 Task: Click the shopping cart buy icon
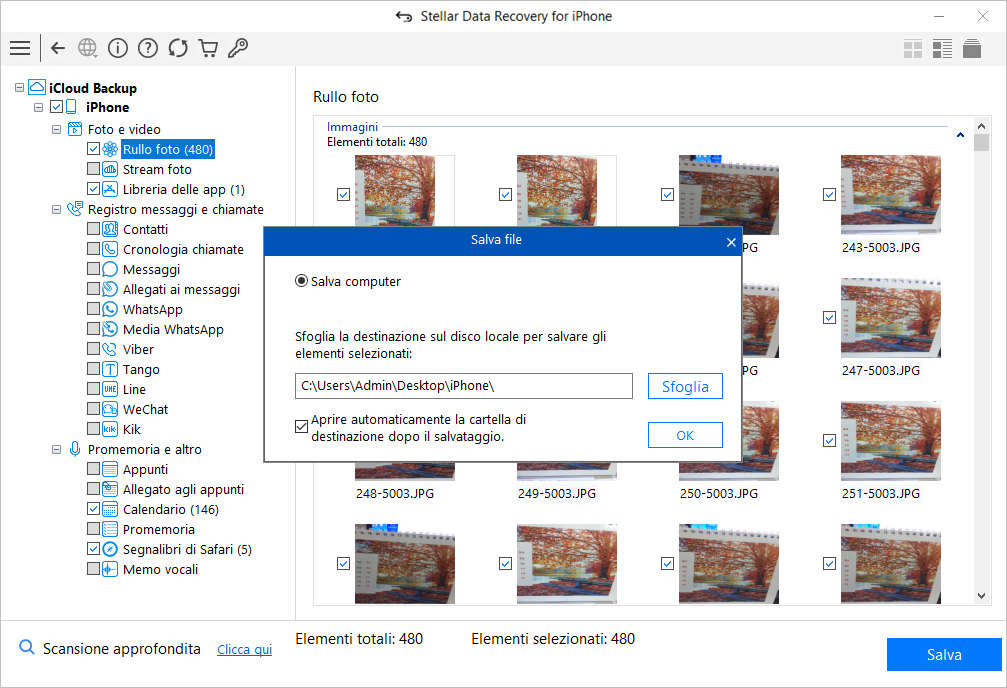click(208, 48)
